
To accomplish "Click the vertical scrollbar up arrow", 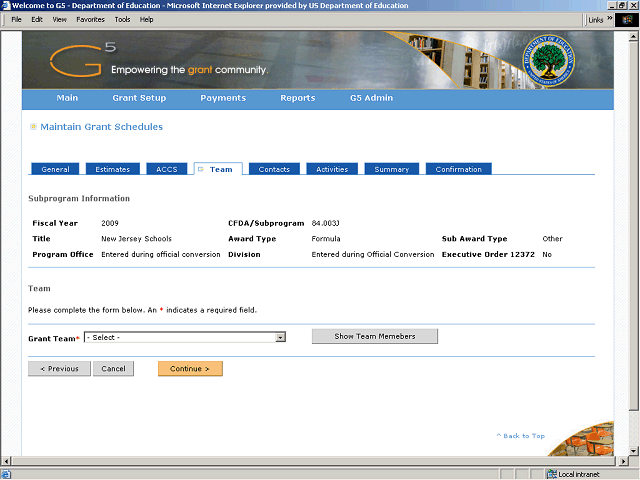I will pyautogui.click(x=633, y=36).
